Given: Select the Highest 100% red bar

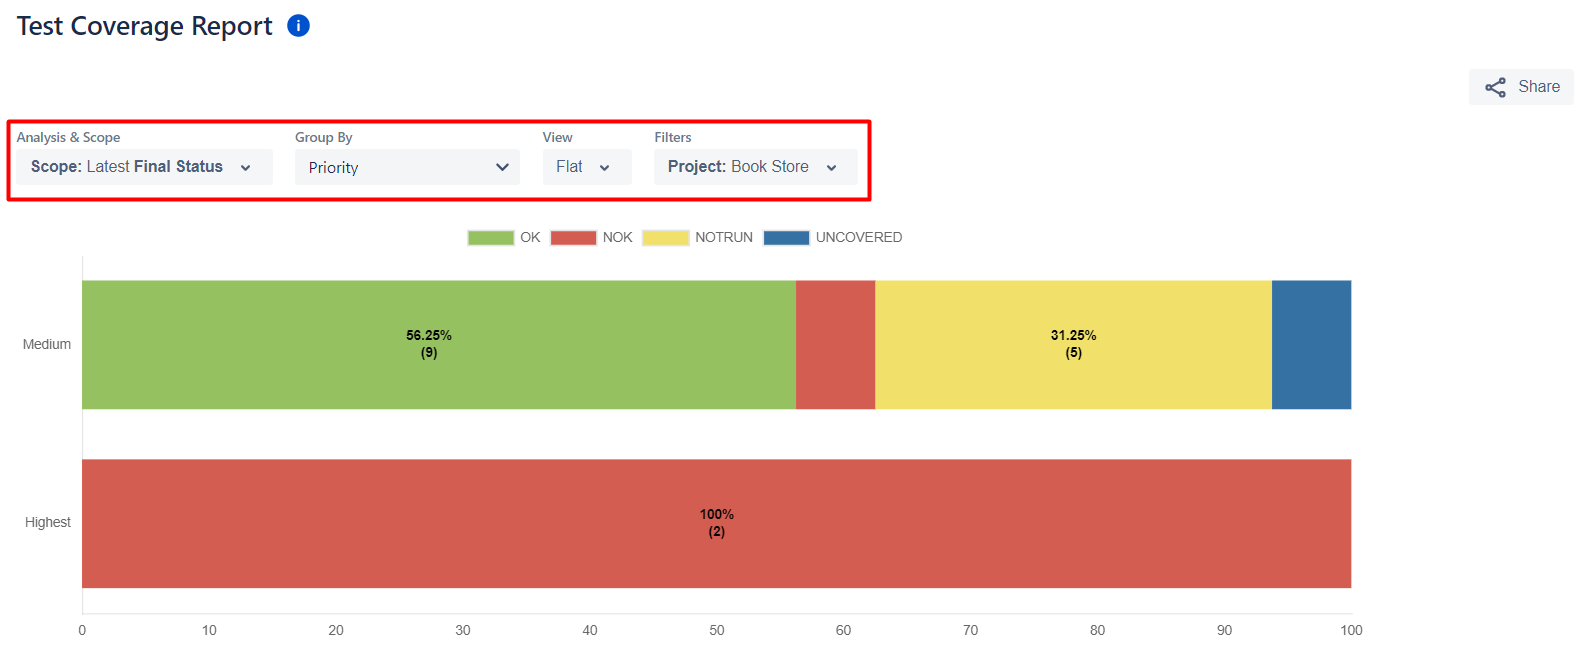Looking at the screenshot, I should 717,524.
